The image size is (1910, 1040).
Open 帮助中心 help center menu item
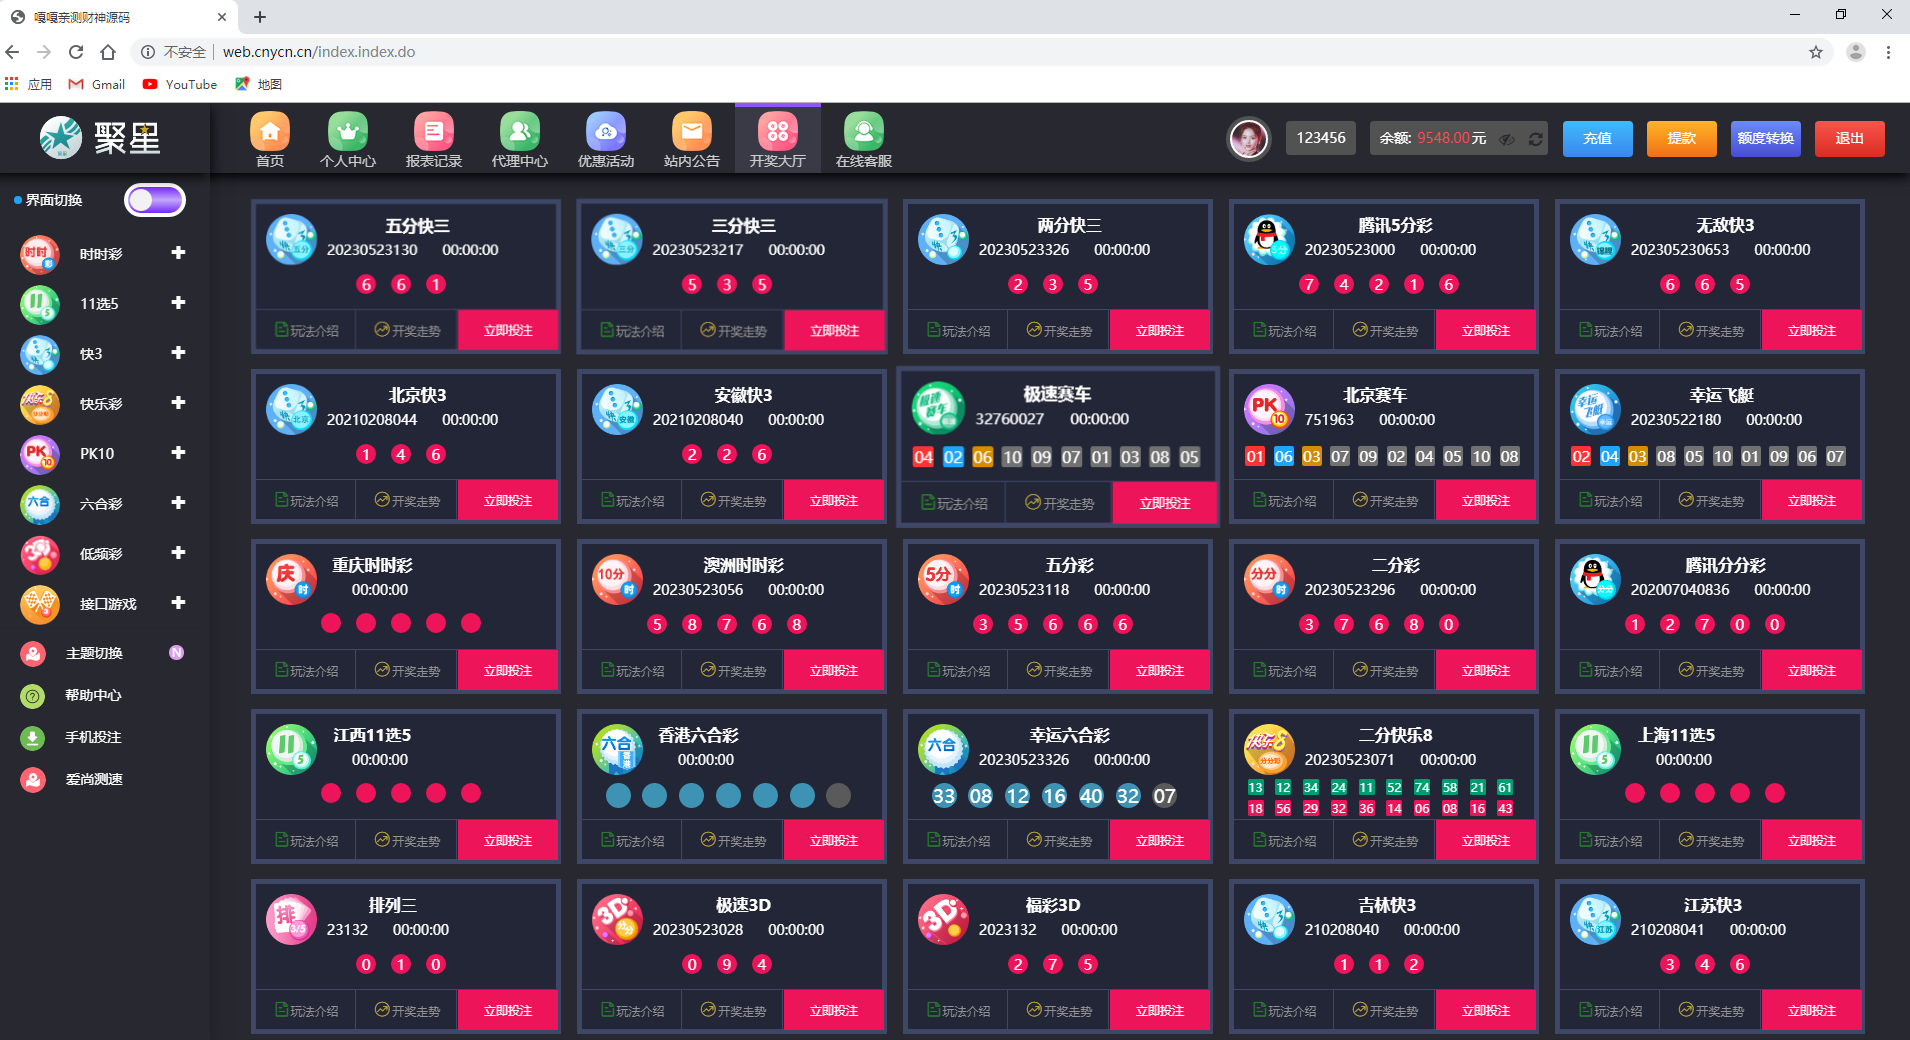[x=93, y=695]
